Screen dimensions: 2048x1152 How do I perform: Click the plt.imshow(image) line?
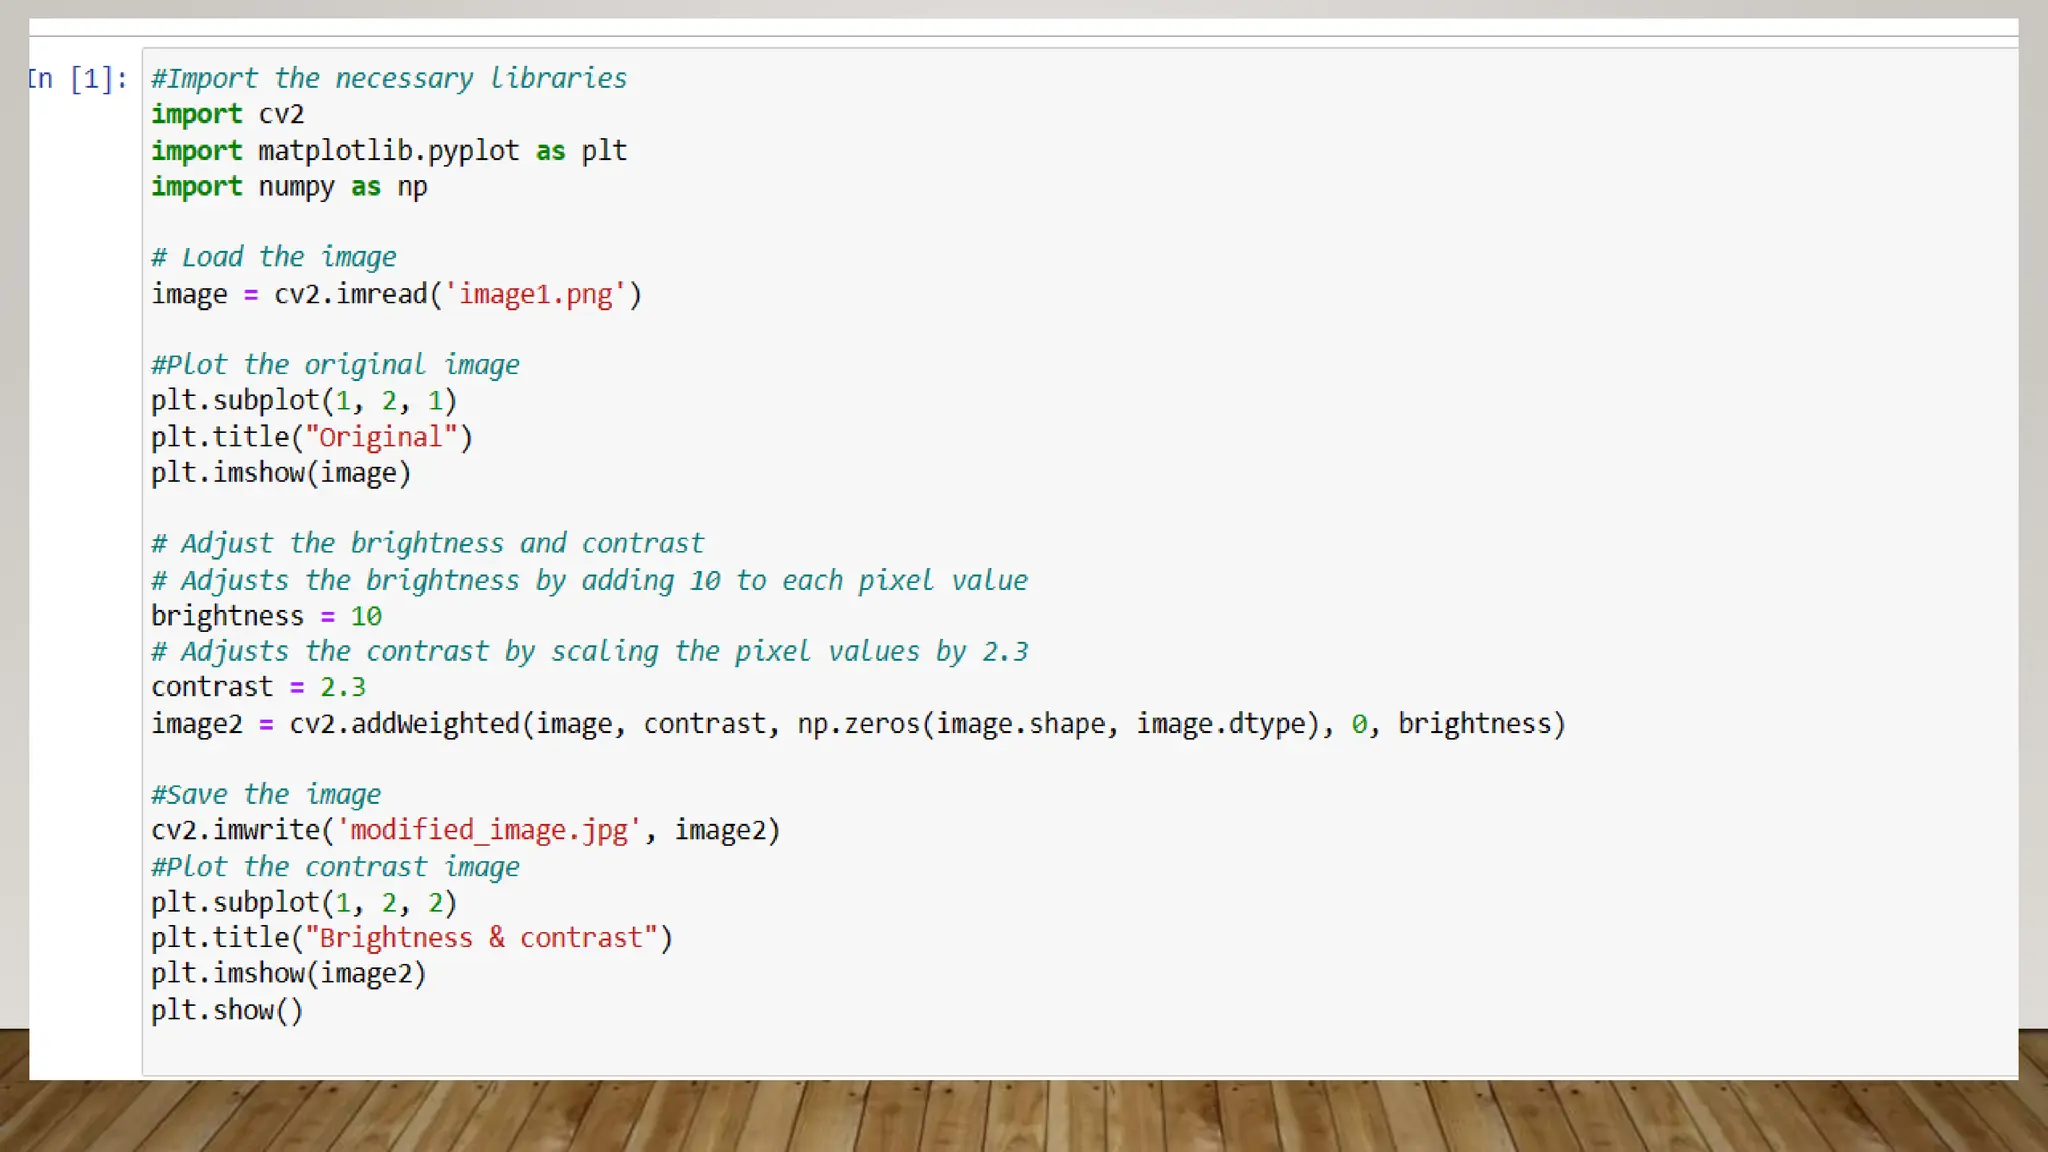click(280, 473)
